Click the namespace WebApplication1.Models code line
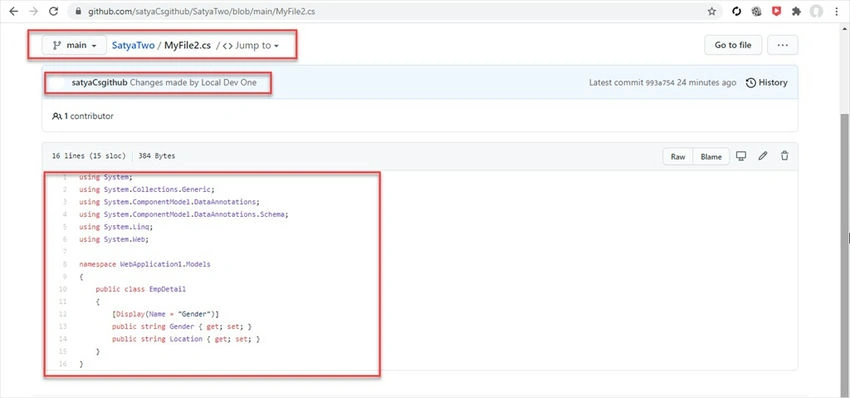This screenshot has width=850, height=398. point(145,265)
